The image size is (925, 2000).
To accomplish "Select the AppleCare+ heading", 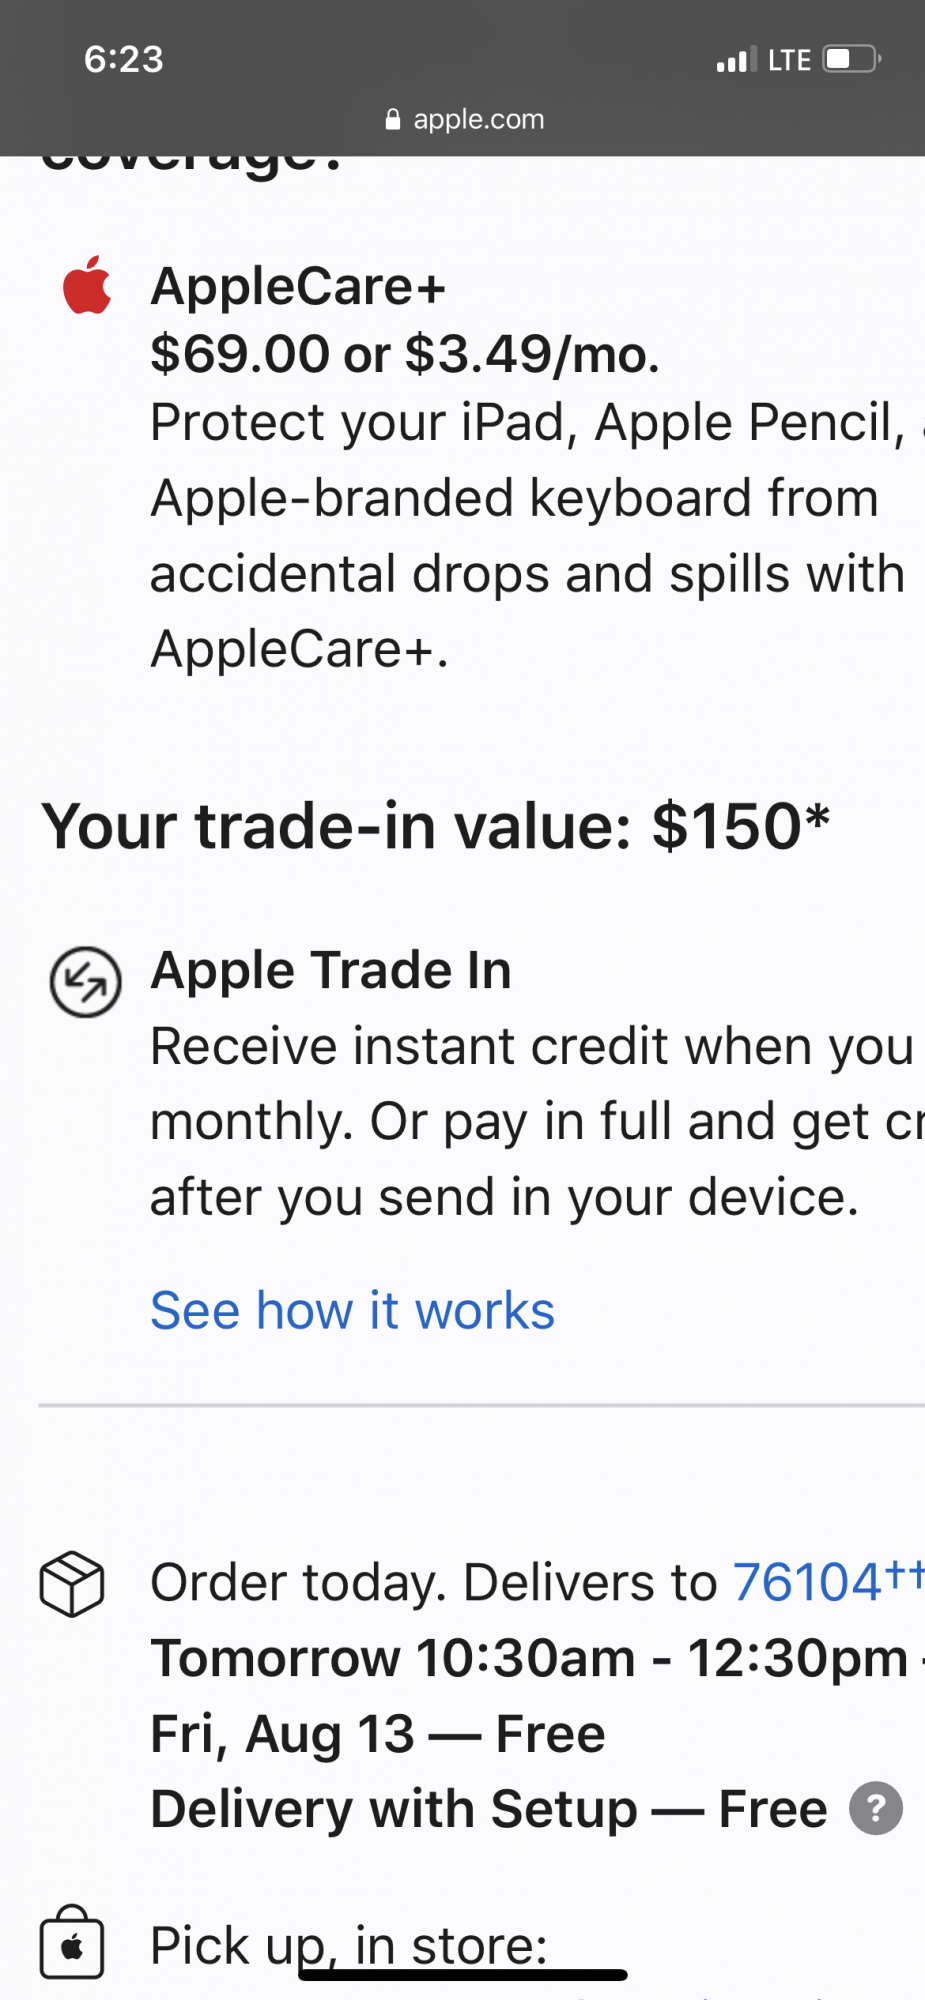I will coord(298,286).
